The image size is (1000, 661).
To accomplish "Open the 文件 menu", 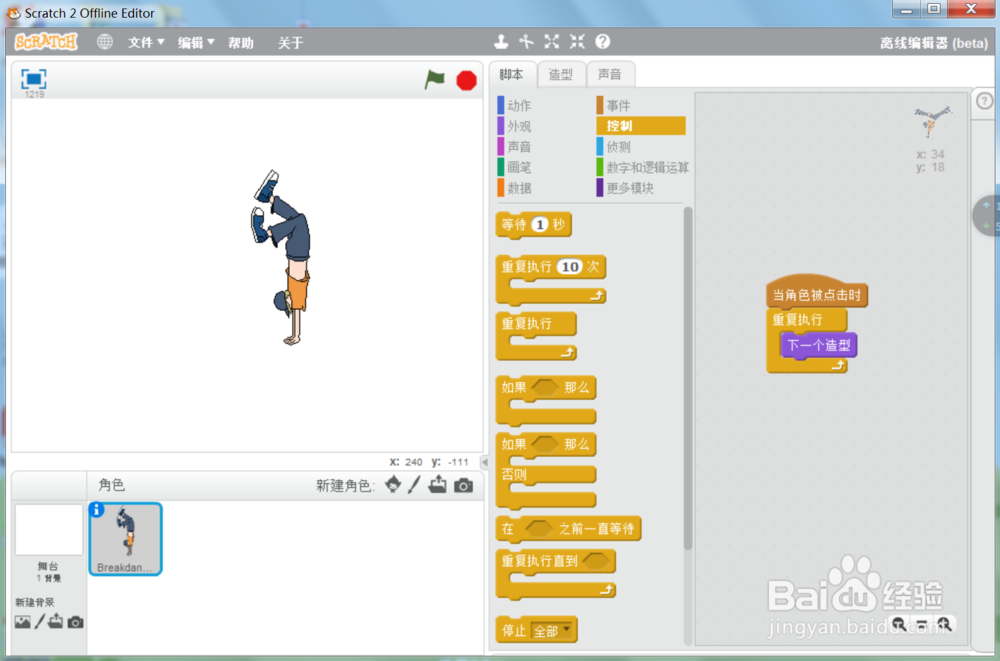I will click(x=146, y=42).
